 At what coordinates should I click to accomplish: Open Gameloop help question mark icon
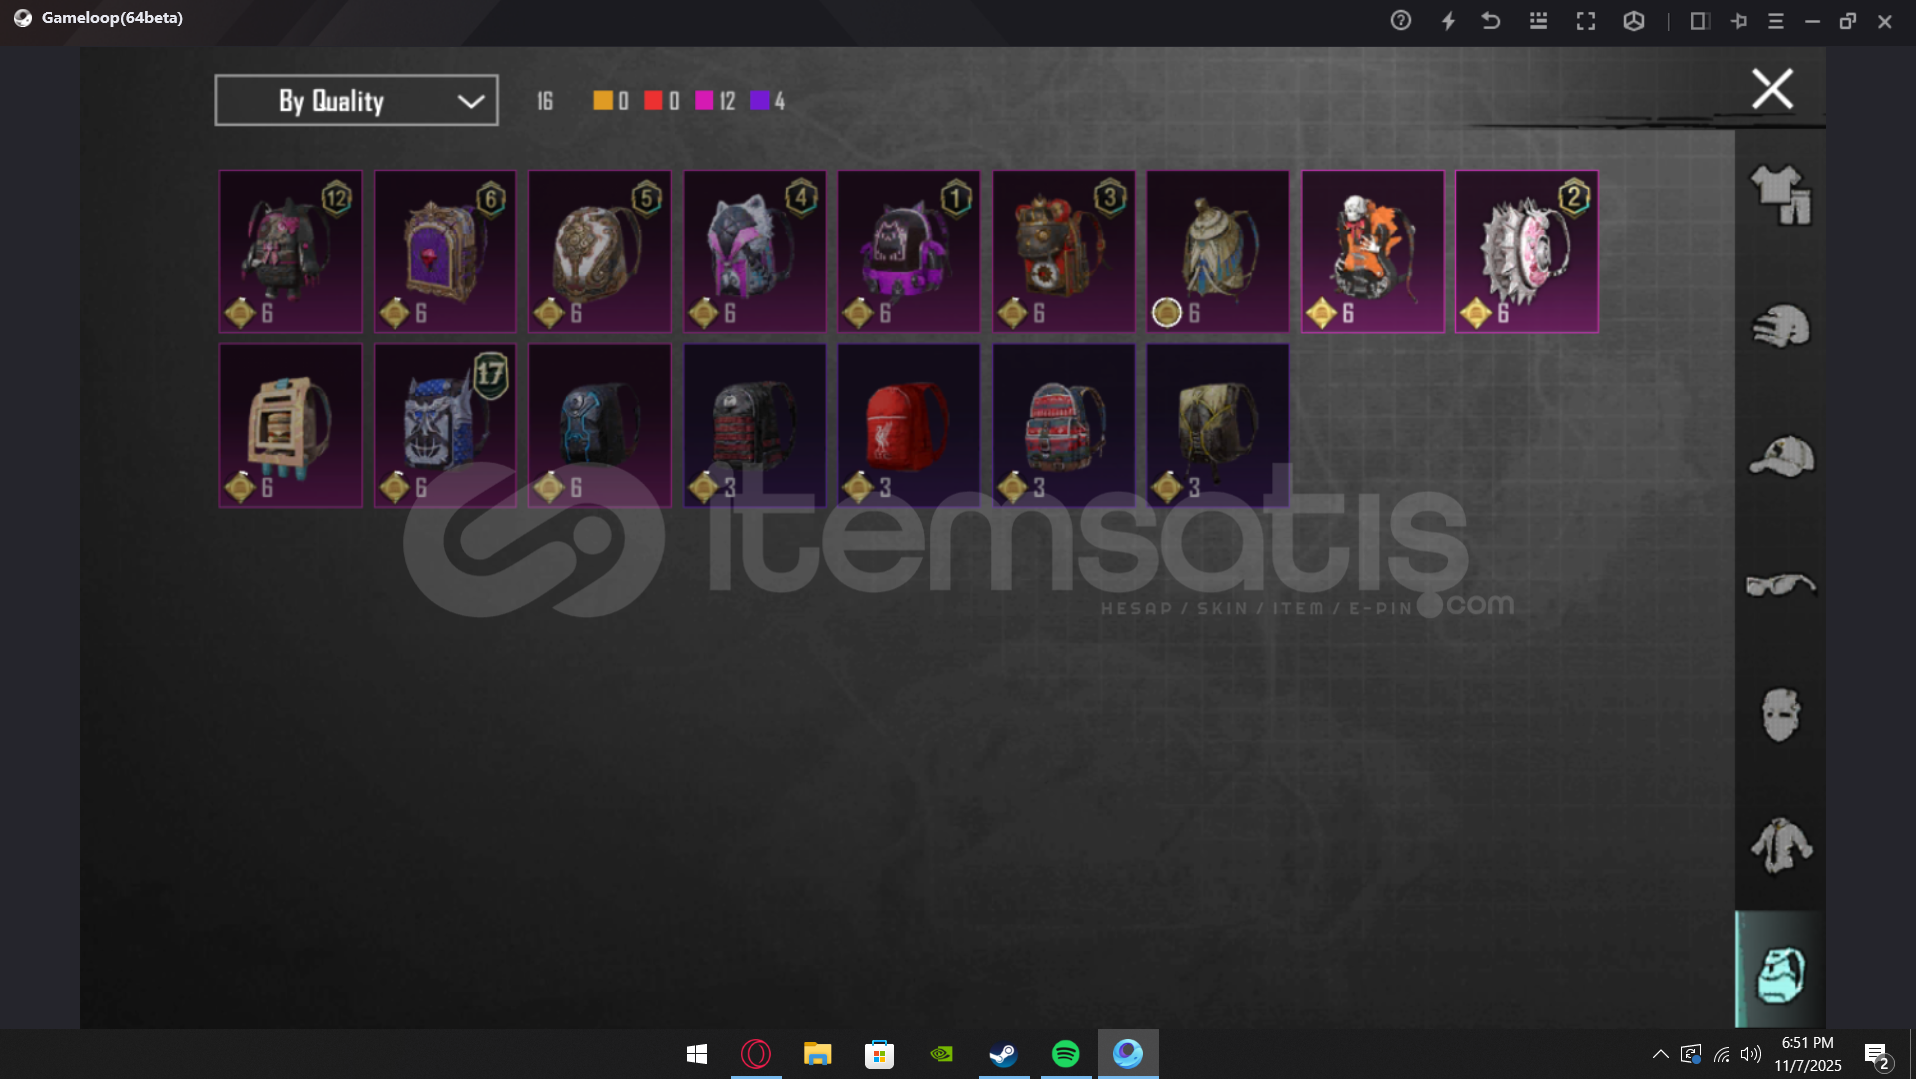[1401, 21]
